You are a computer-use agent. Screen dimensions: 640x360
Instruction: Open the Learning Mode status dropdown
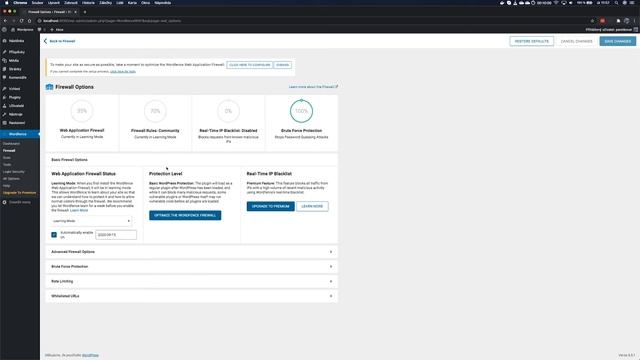click(x=91, y=221)
